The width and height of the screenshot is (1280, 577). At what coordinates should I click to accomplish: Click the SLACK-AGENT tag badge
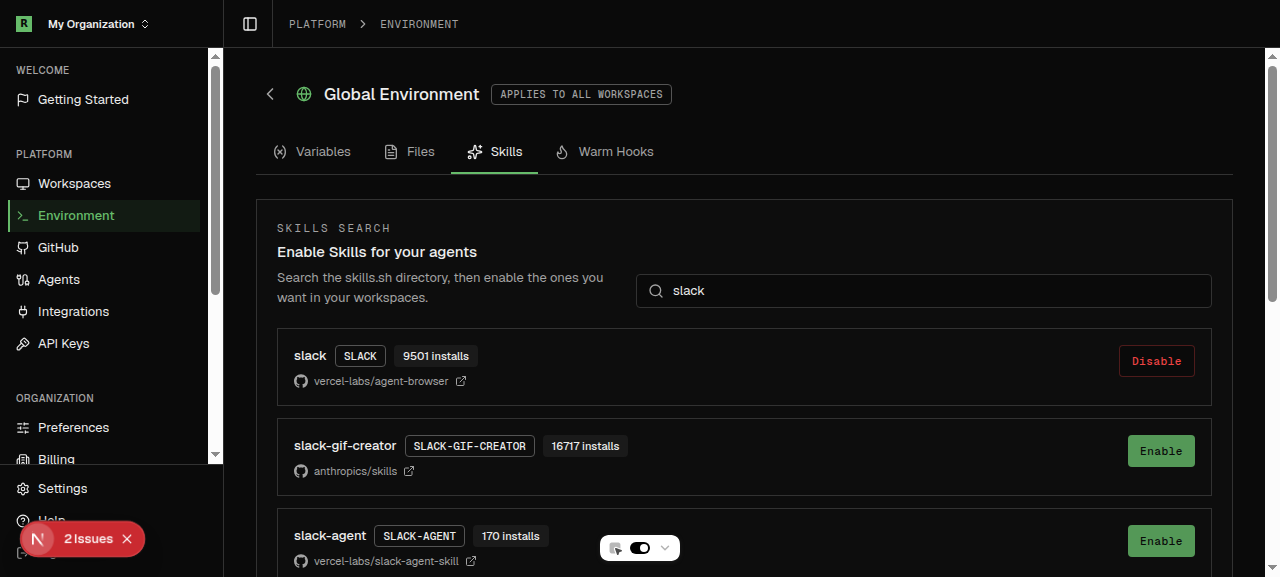(x=420, y=536)
